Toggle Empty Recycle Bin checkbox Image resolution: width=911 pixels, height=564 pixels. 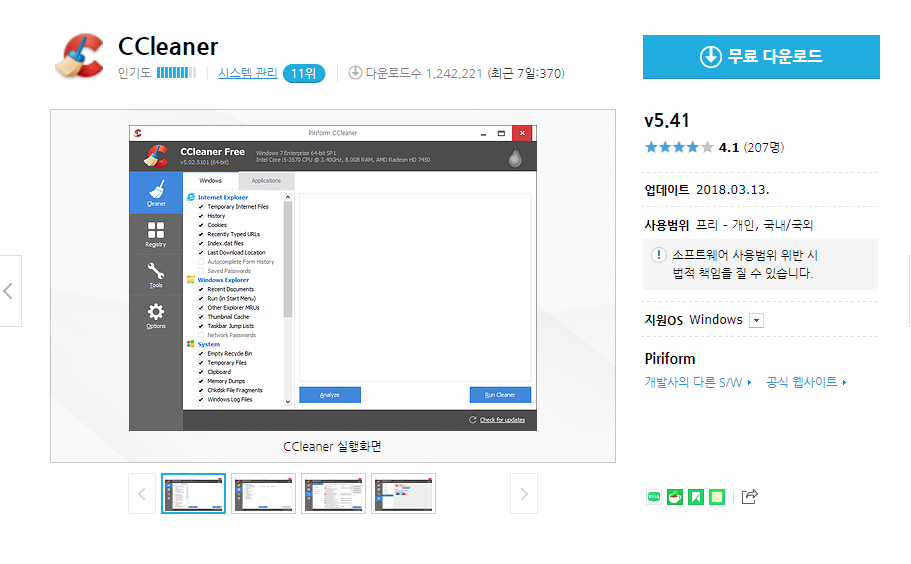point(201,354)
